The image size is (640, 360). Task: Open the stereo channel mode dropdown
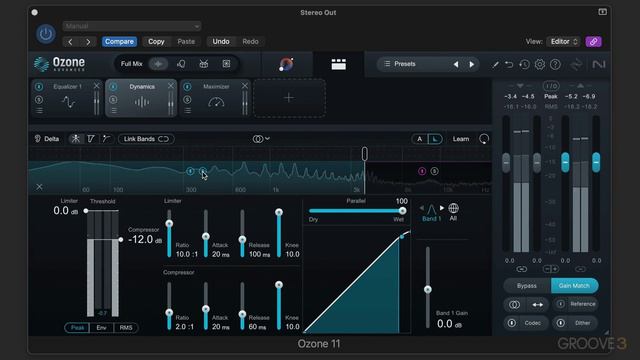pos(261,139)
